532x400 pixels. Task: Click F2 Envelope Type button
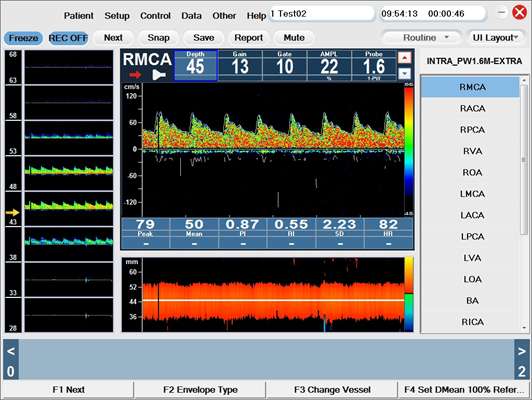(x=200, y=389)
